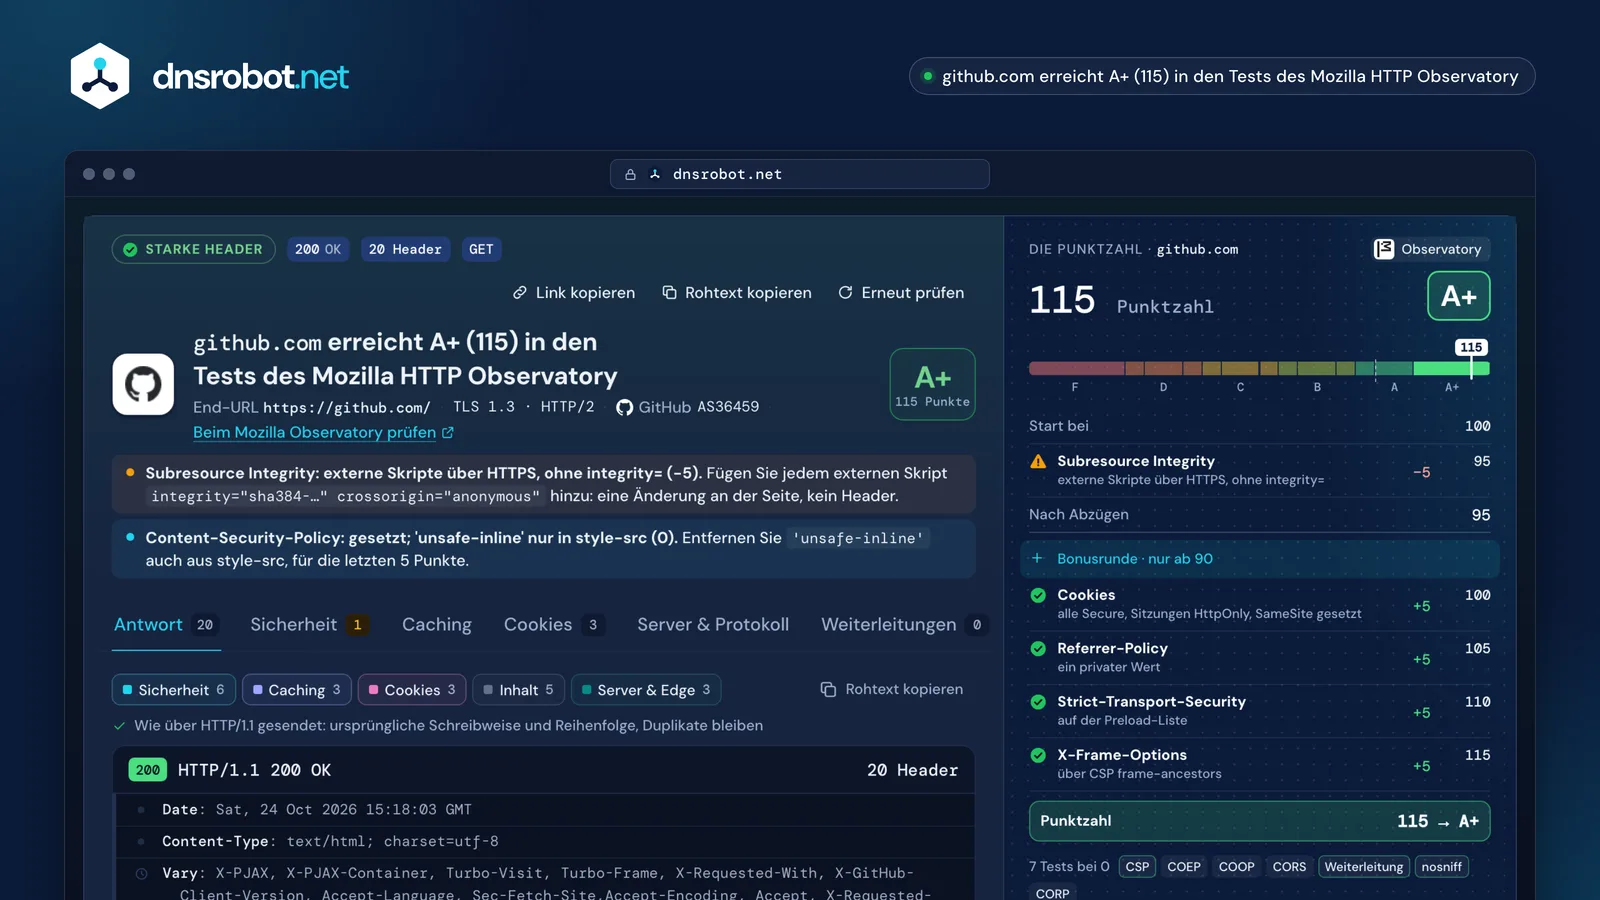Click the green check beside Referrer-Policy
The width and height of the screenshot is (1600, 900).
(x=1038, y=648)
